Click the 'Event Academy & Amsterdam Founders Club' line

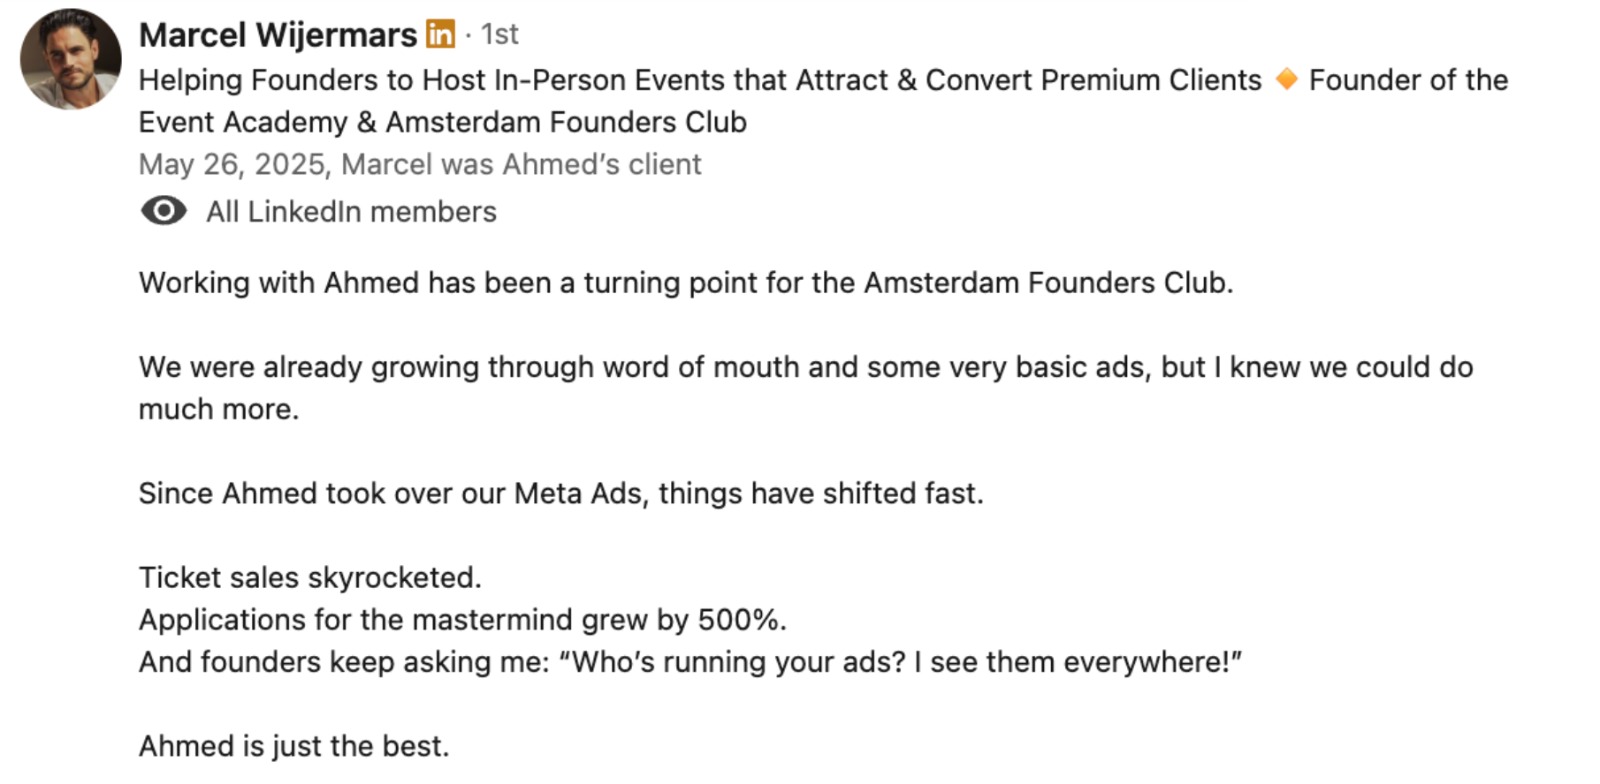point(442,122)
